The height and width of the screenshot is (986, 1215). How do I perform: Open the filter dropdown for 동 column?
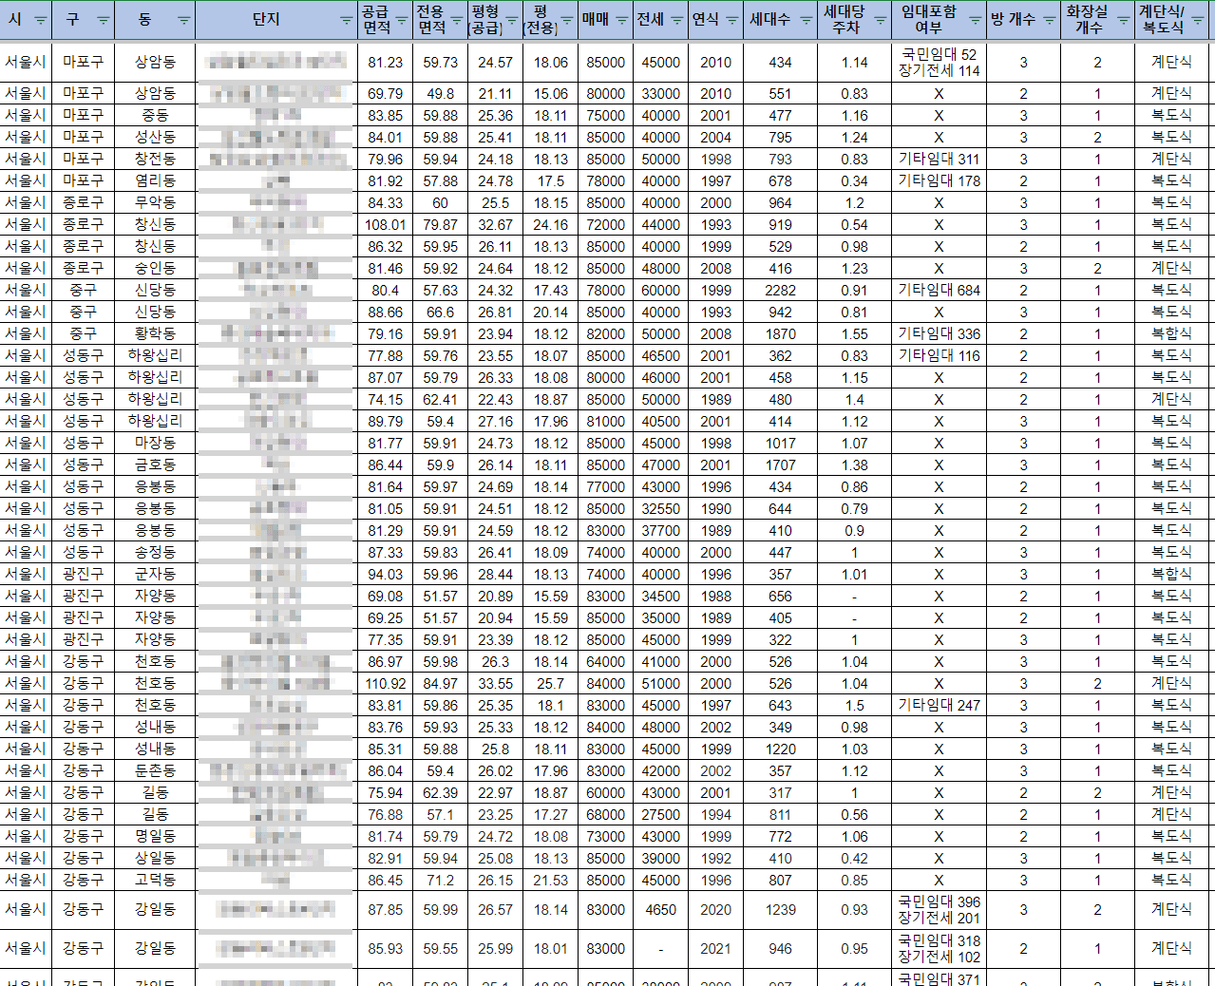184,20
